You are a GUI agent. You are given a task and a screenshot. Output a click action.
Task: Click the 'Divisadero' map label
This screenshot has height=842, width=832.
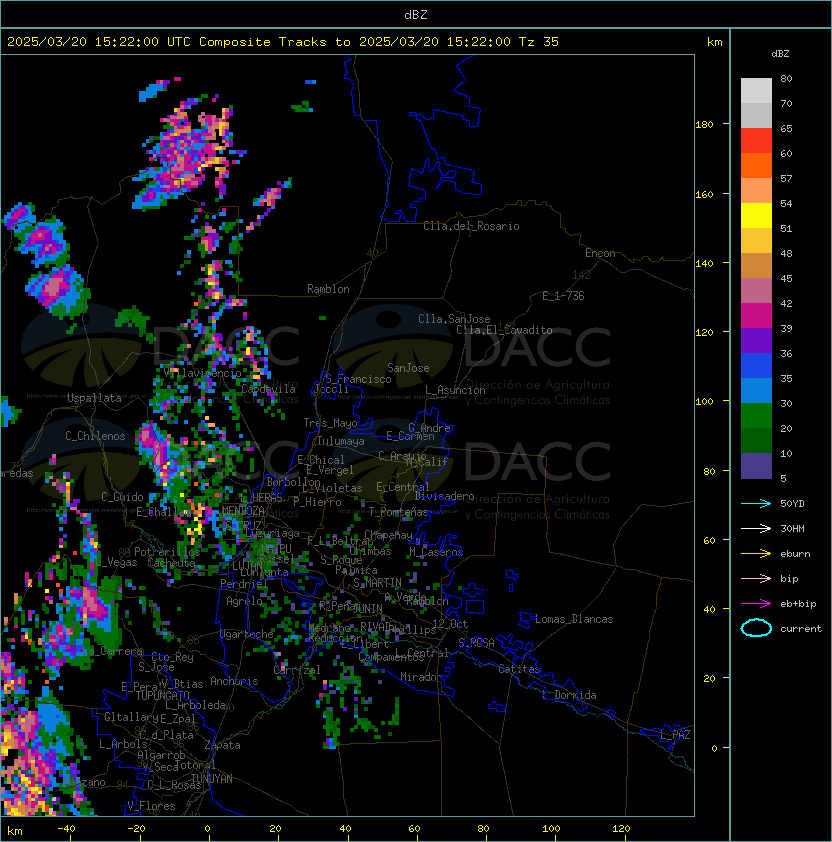445,496
